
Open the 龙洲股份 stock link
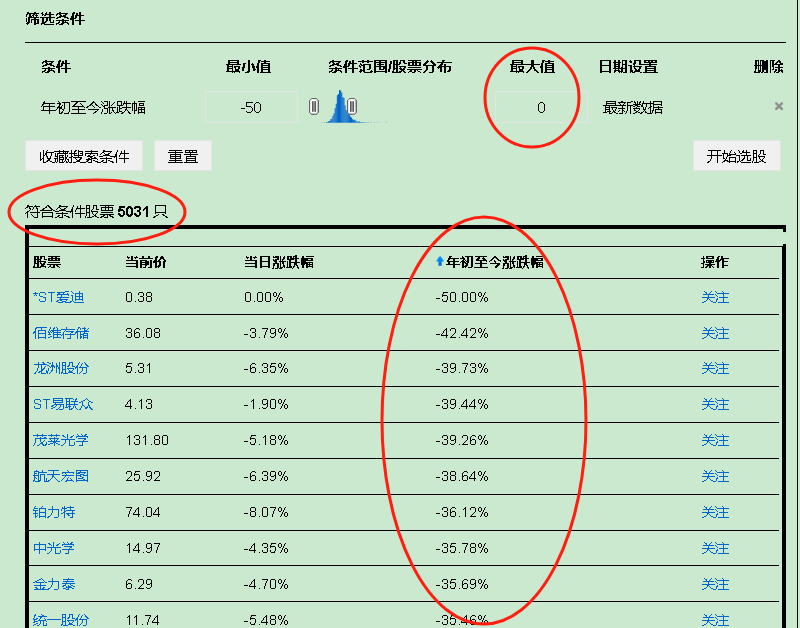61,368
